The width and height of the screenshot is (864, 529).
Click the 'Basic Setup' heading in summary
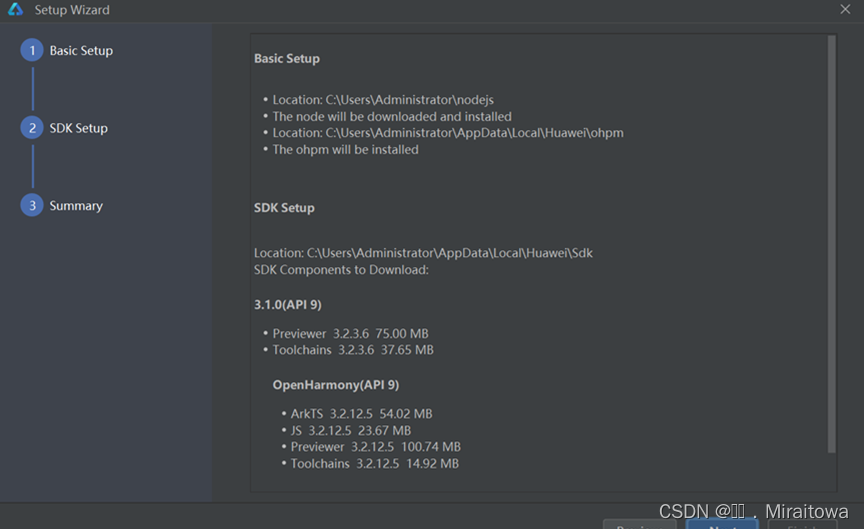(x=287, y=58)
